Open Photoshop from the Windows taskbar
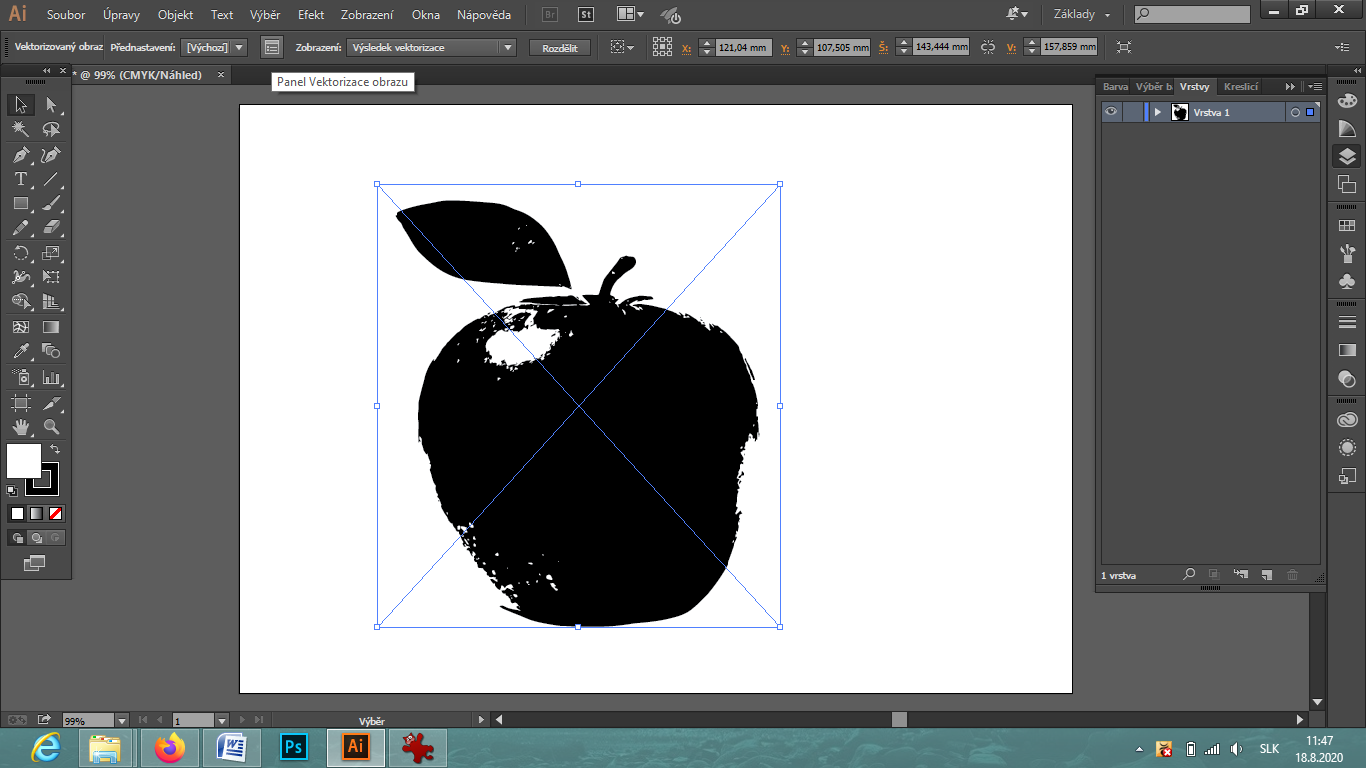The image size is (1366, 768). click(x=294, y=747)
